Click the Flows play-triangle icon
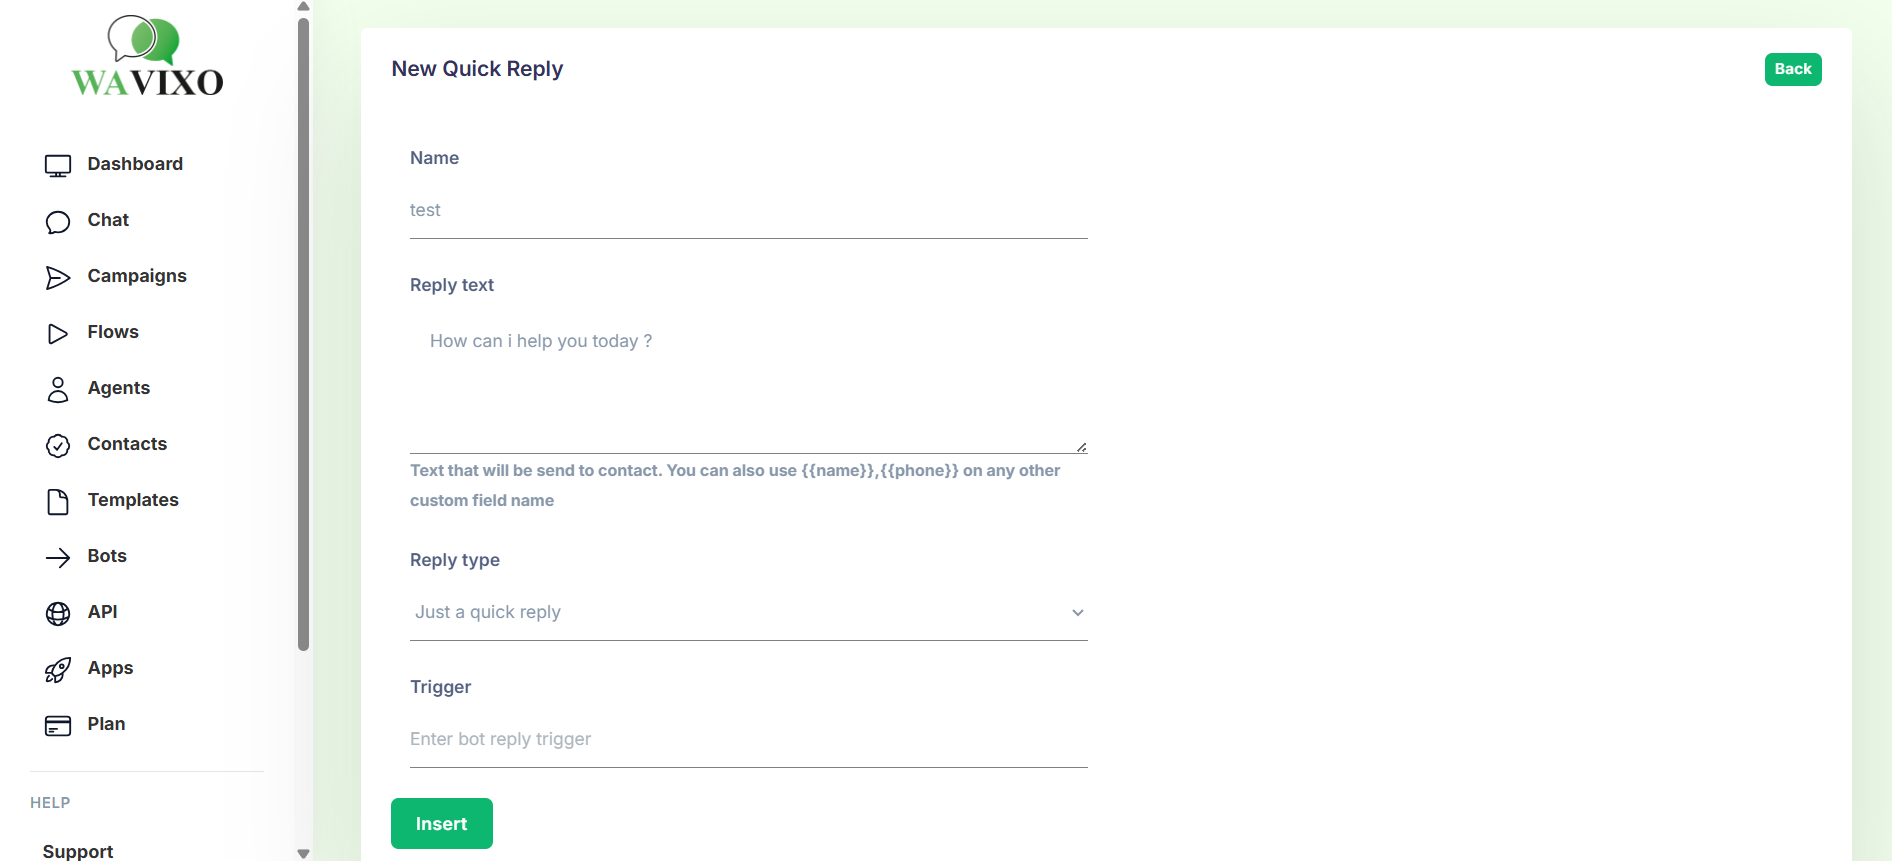 tap(58, 334)
